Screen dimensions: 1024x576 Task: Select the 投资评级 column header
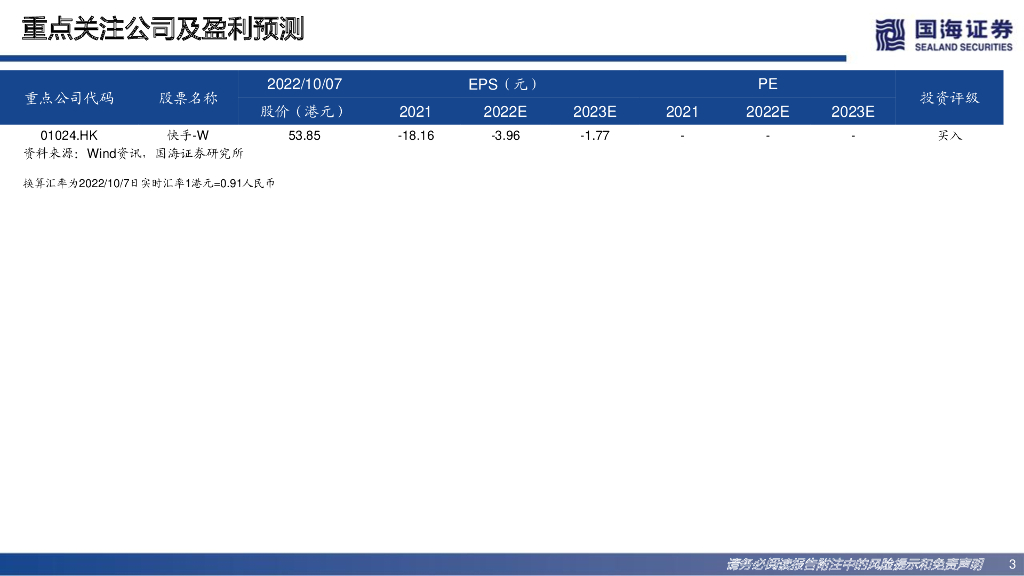pyautogui.click(x=950, y=98)
